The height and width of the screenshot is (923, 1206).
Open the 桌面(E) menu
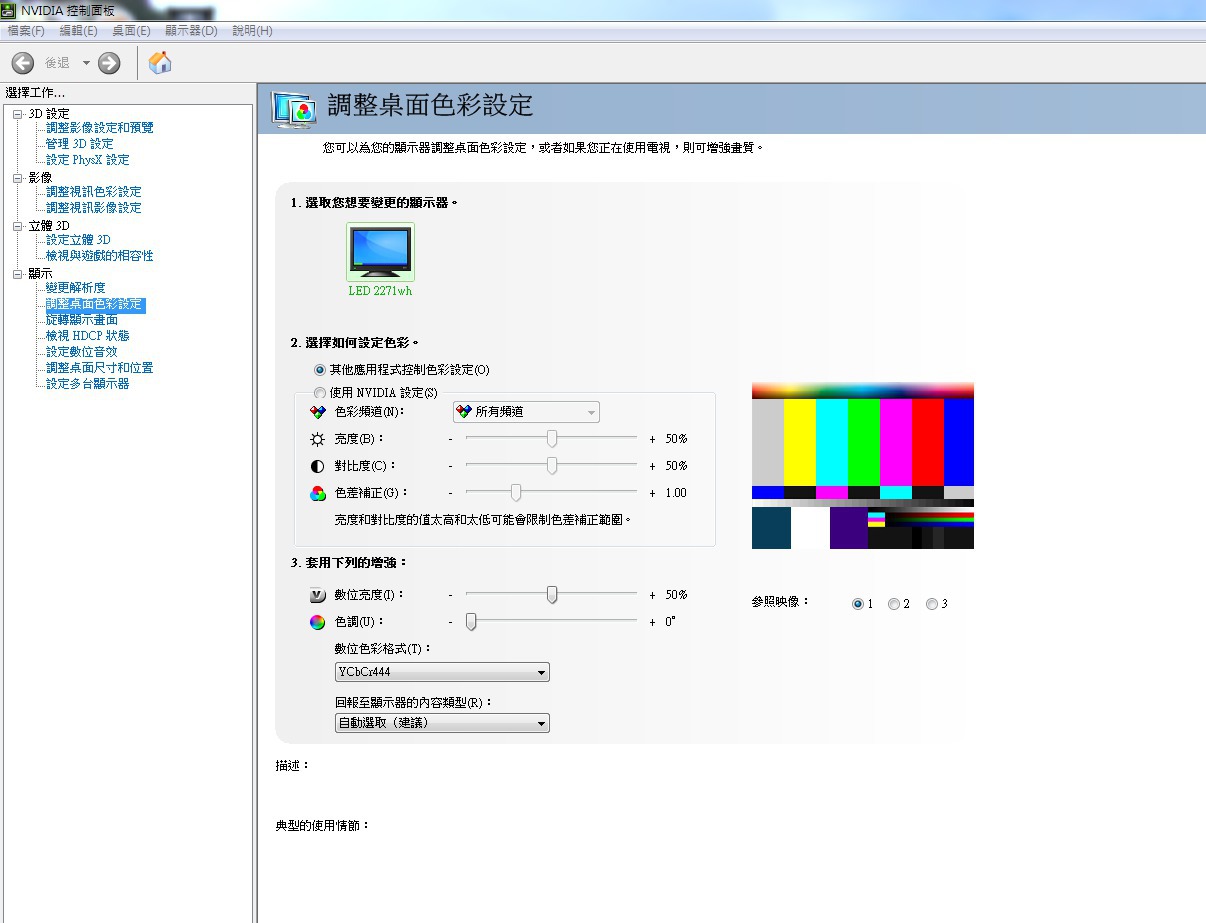pos(131,31)
